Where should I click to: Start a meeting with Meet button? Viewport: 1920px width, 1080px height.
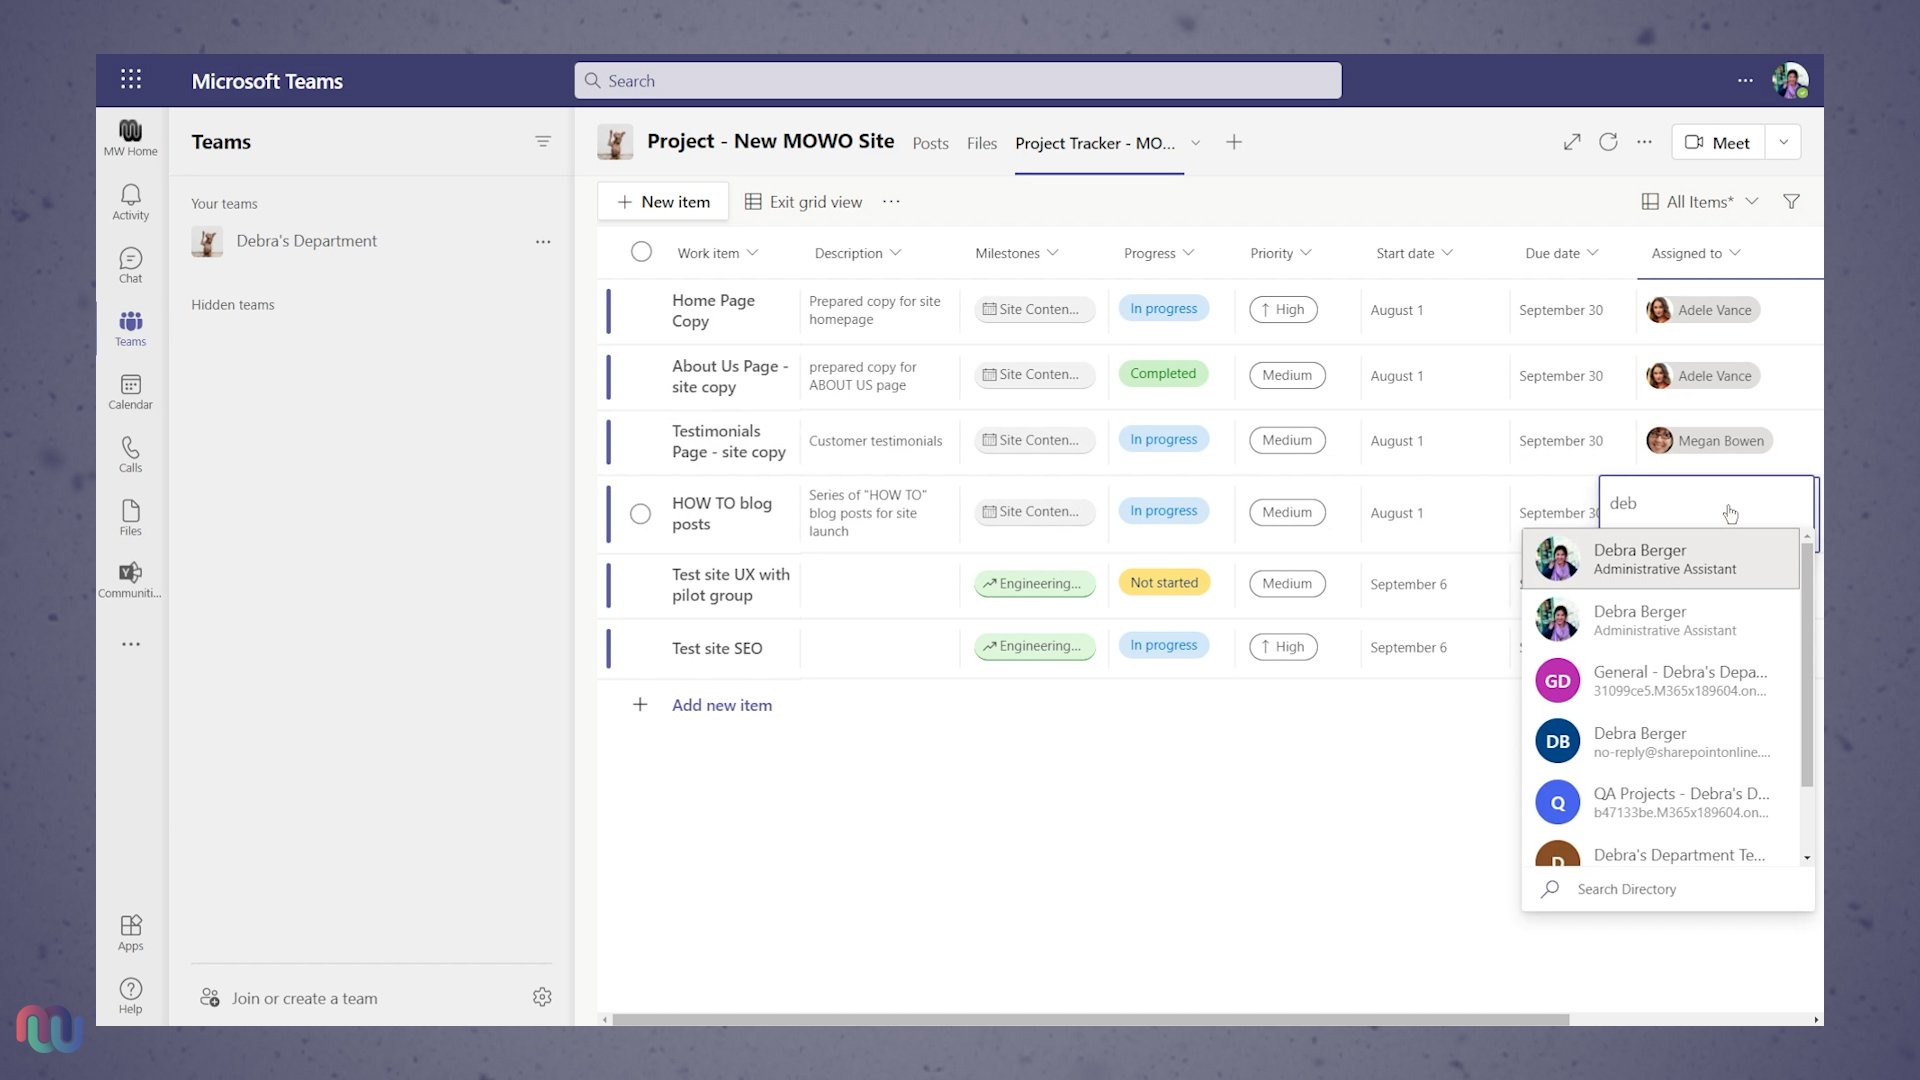(x=1718, y=142)
